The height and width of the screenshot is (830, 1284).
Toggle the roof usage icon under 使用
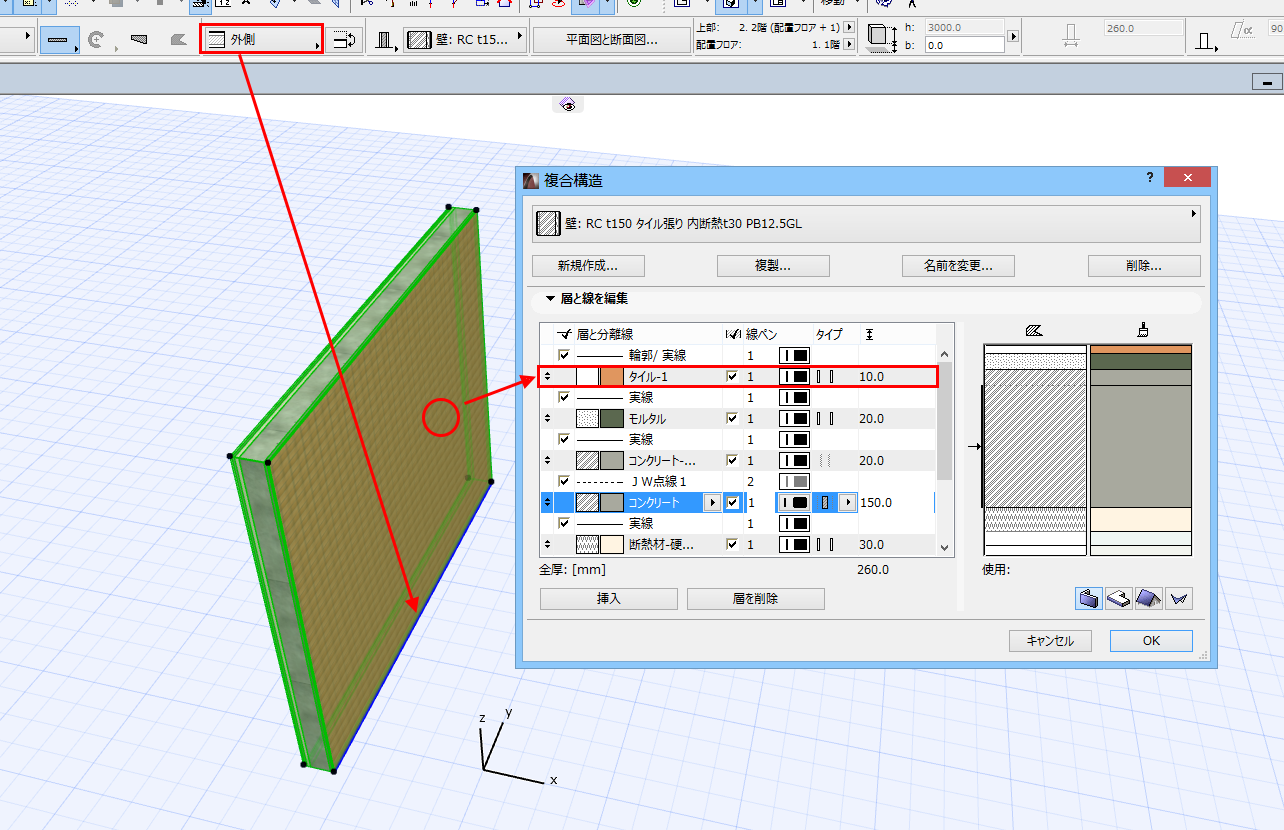point(1149,598)
